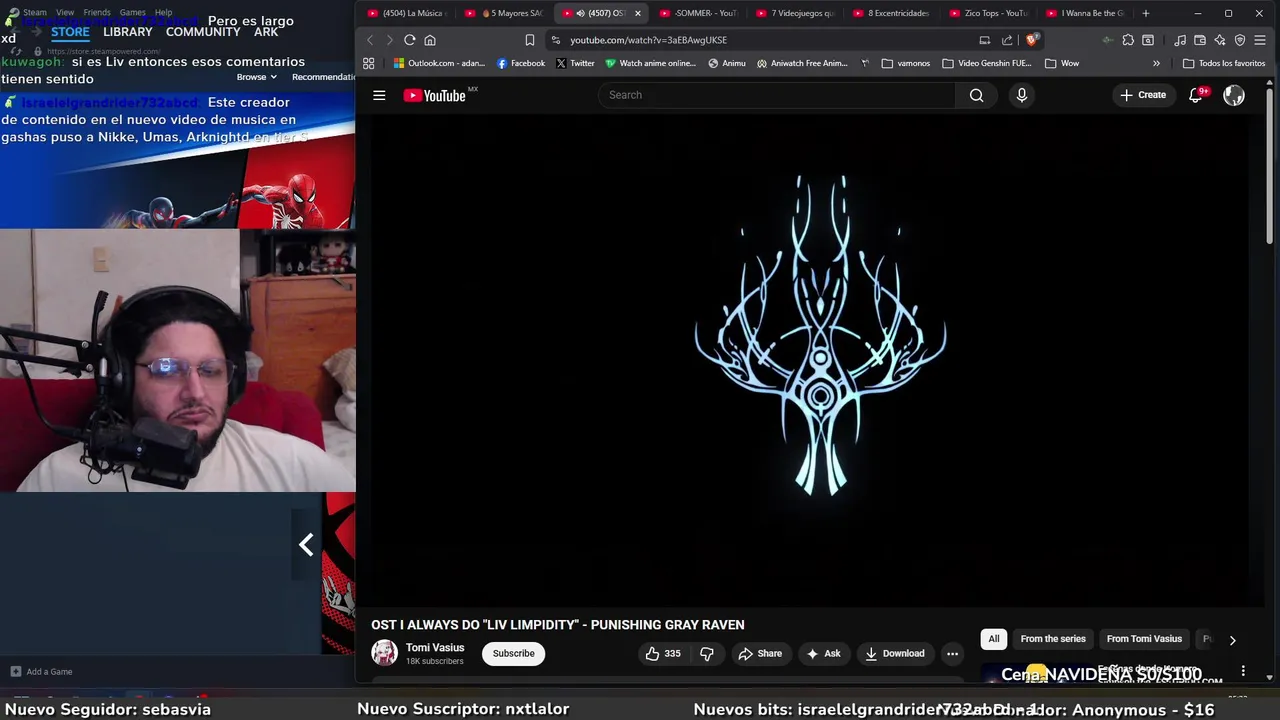The image size is (1280, 720).
Task: Expand the Todos los favoritos folder
Action: coord(1224,63)
